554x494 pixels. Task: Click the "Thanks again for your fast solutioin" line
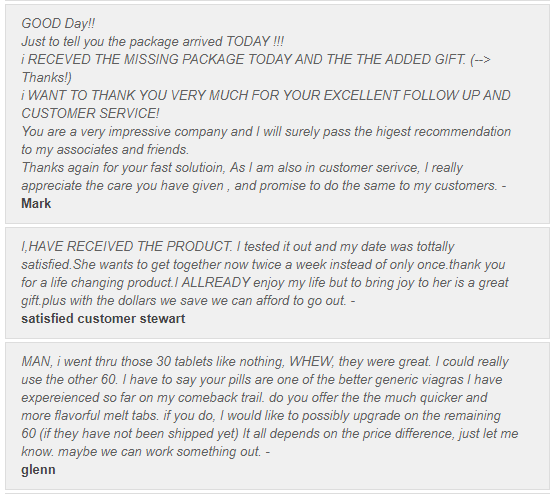coord(242,167)
